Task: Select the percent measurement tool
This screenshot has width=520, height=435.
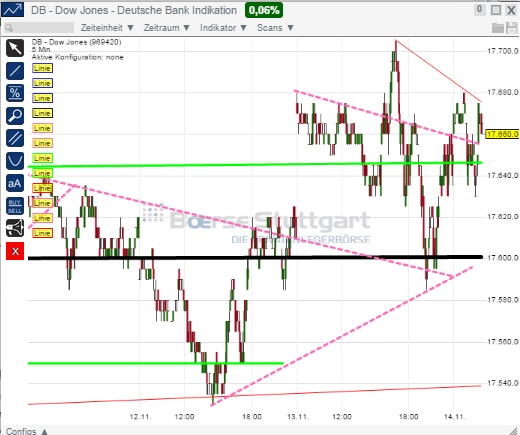Action: tap(15, 93)
